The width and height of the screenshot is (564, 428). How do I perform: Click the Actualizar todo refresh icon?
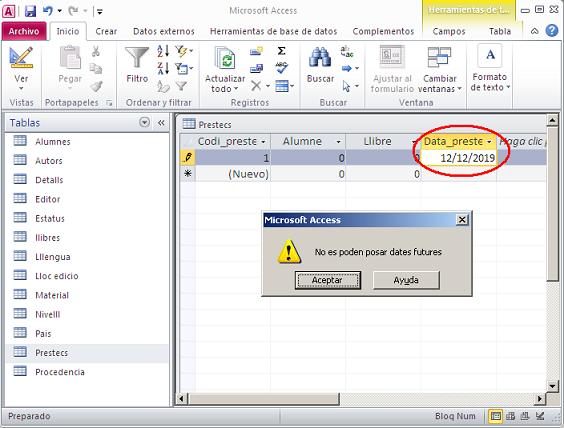click(x=225, y=58)
